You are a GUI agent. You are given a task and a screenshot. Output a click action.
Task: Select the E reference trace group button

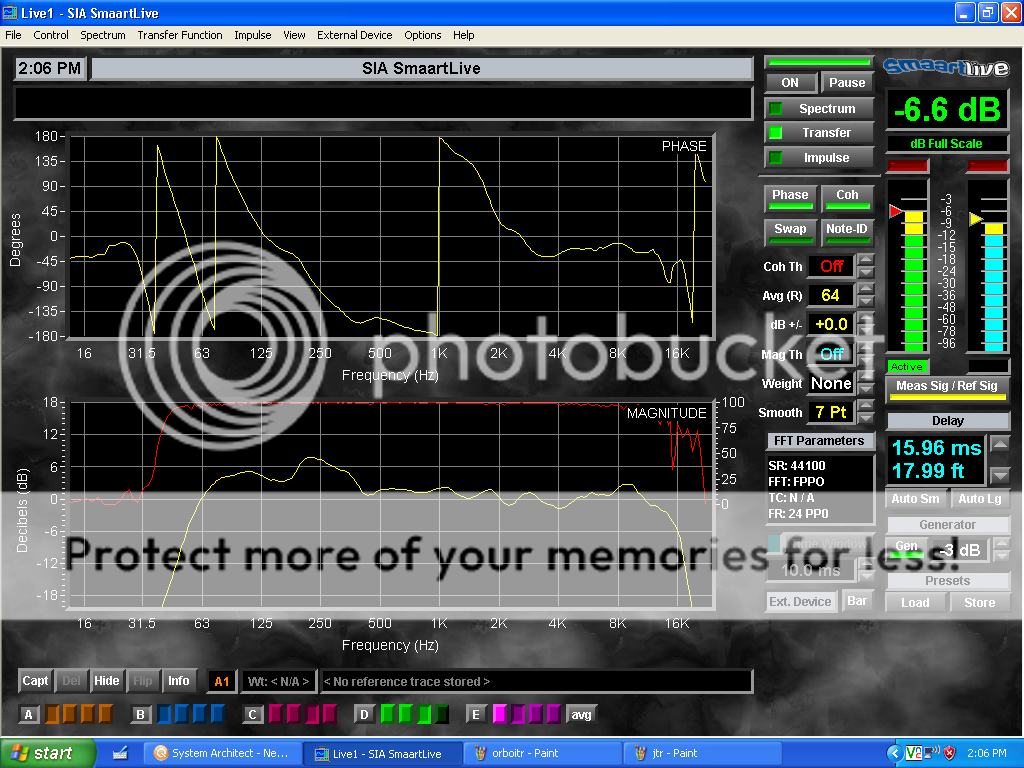476,714
